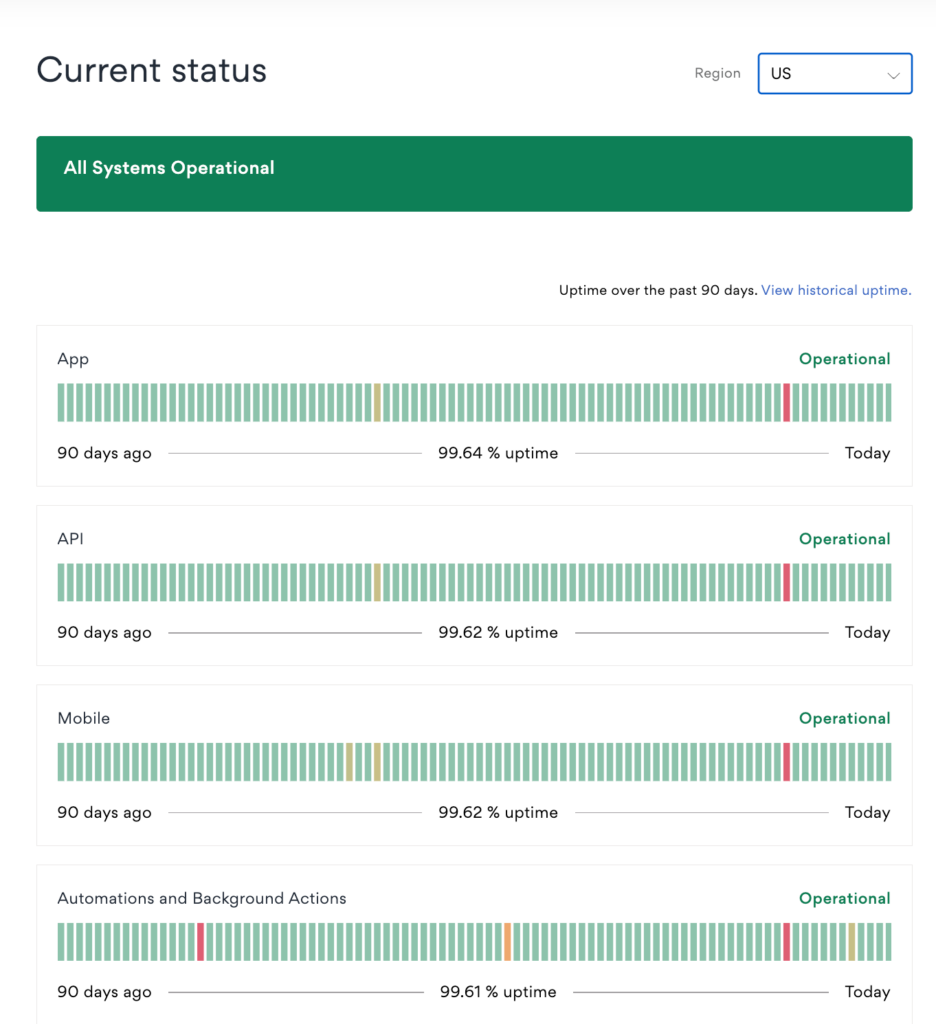This screenshot has width=936, height=1024.
Task: Select the App component name
Action: (72, 359)
